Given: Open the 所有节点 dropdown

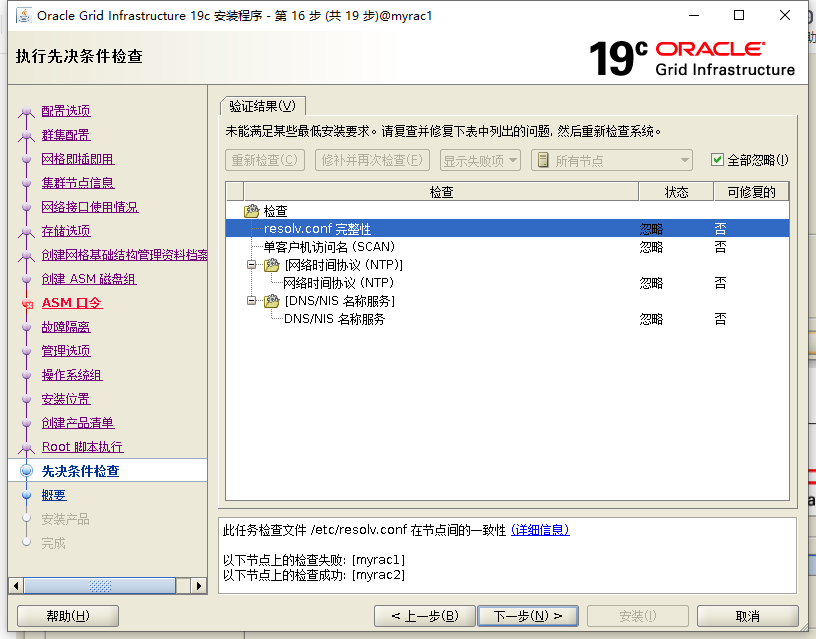Looking at the screenshot, I should (611, 160).
